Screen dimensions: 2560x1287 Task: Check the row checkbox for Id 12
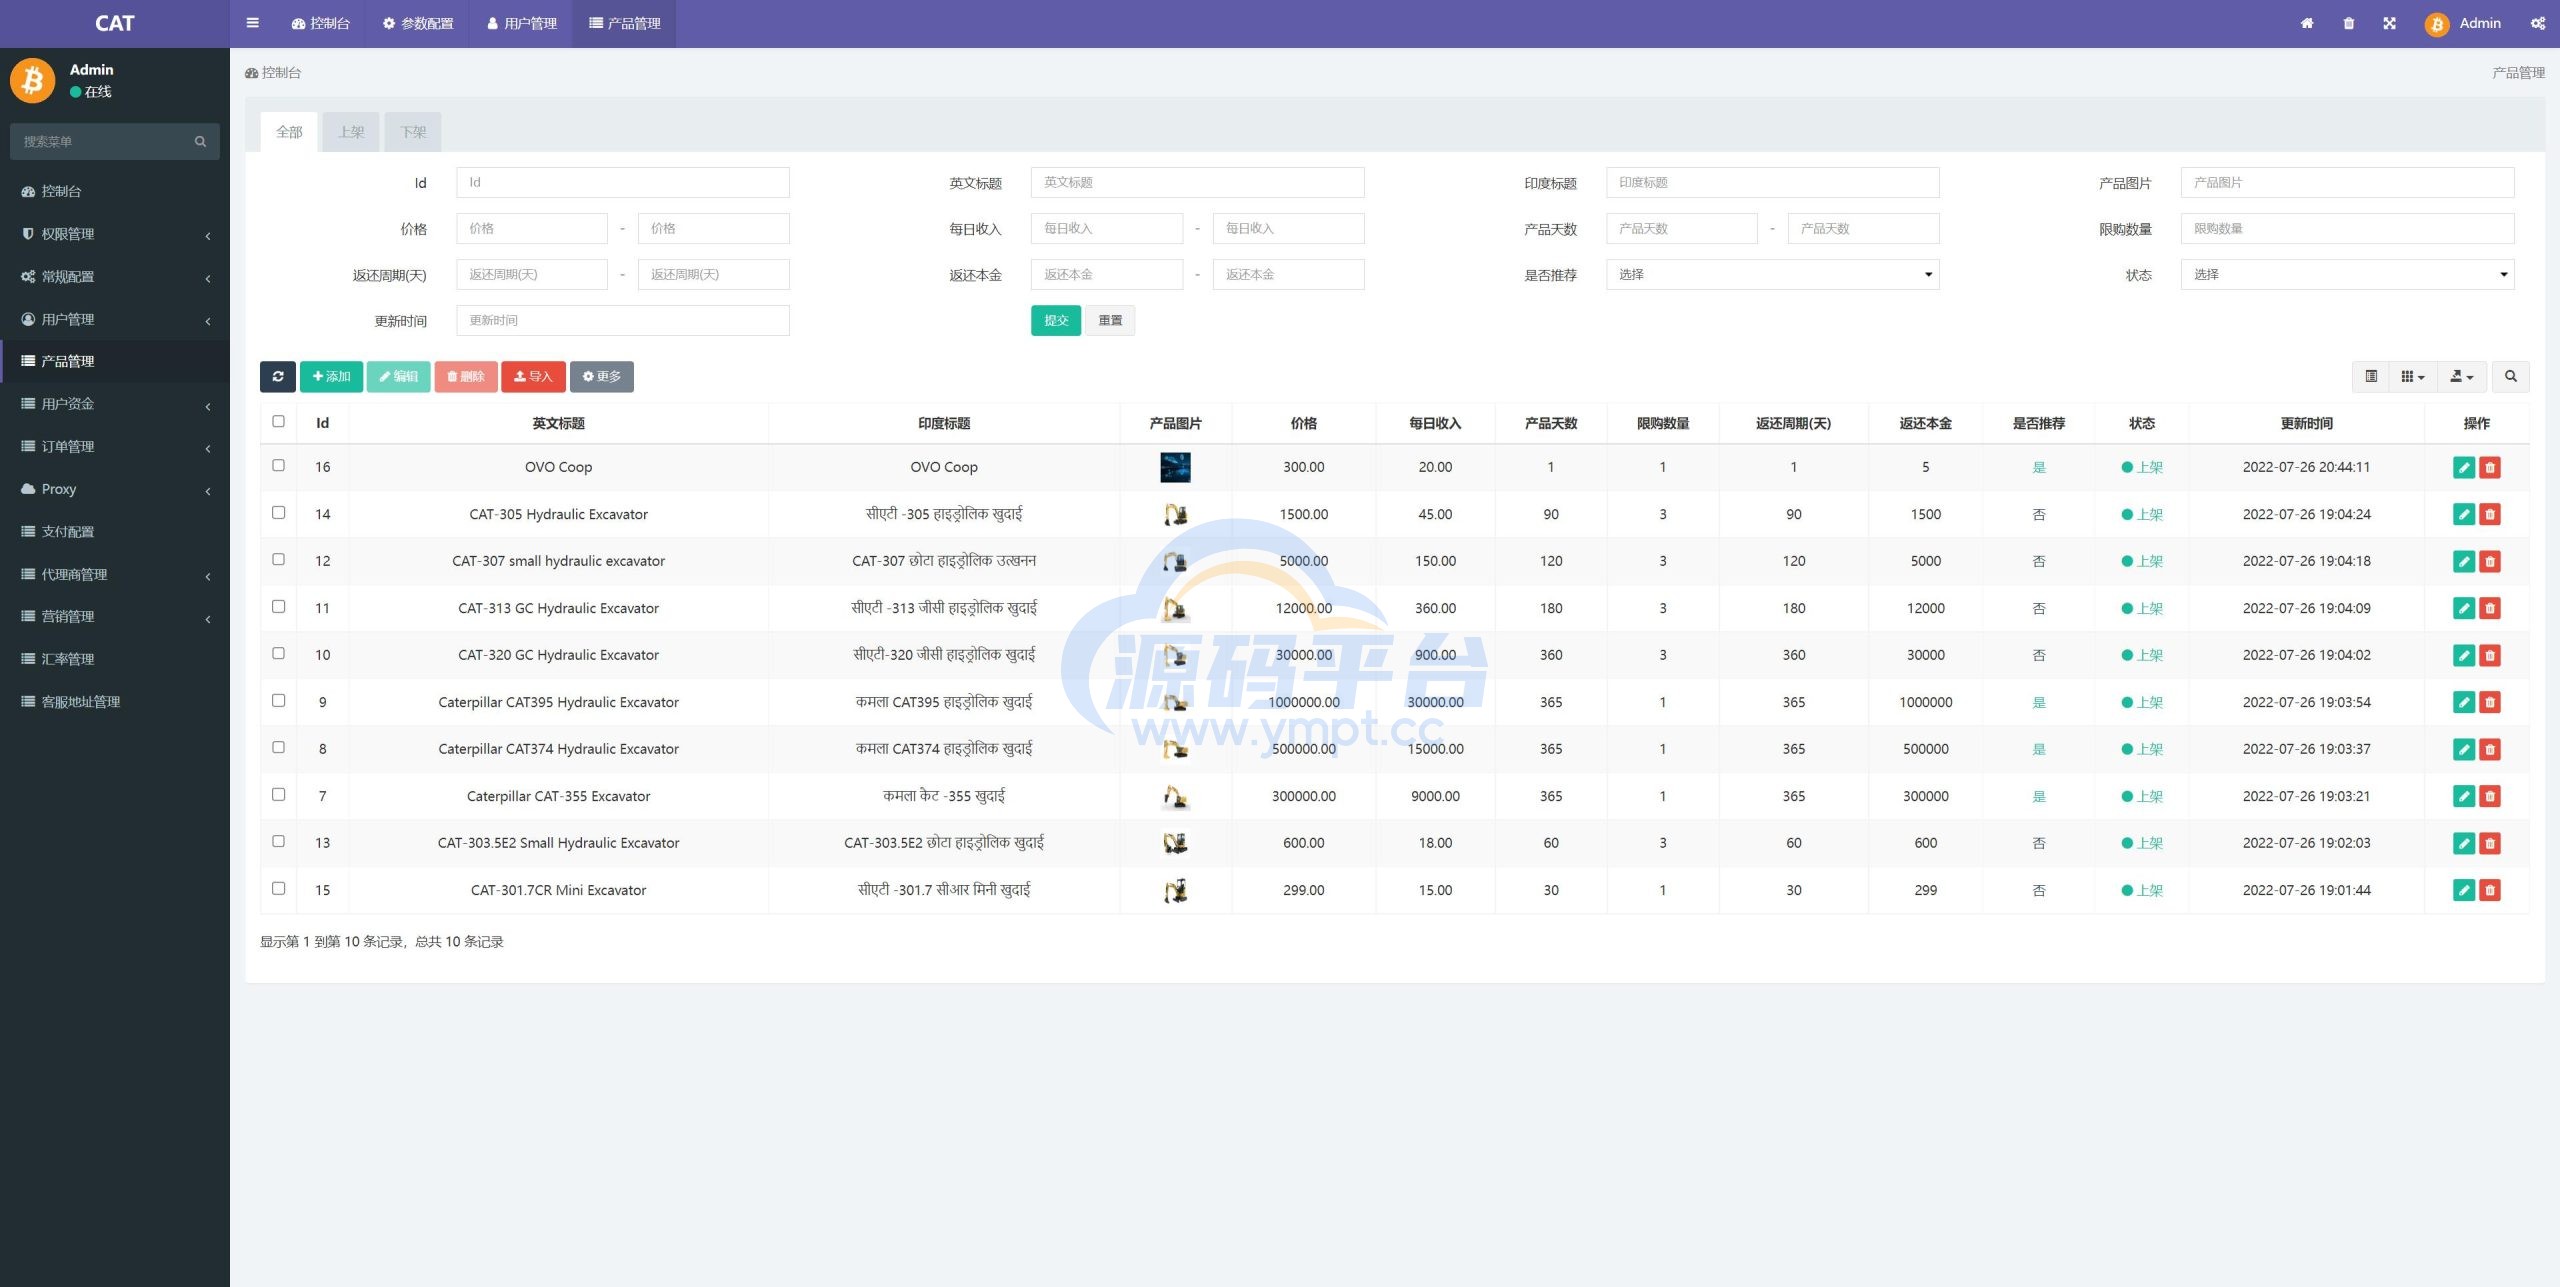278,559
